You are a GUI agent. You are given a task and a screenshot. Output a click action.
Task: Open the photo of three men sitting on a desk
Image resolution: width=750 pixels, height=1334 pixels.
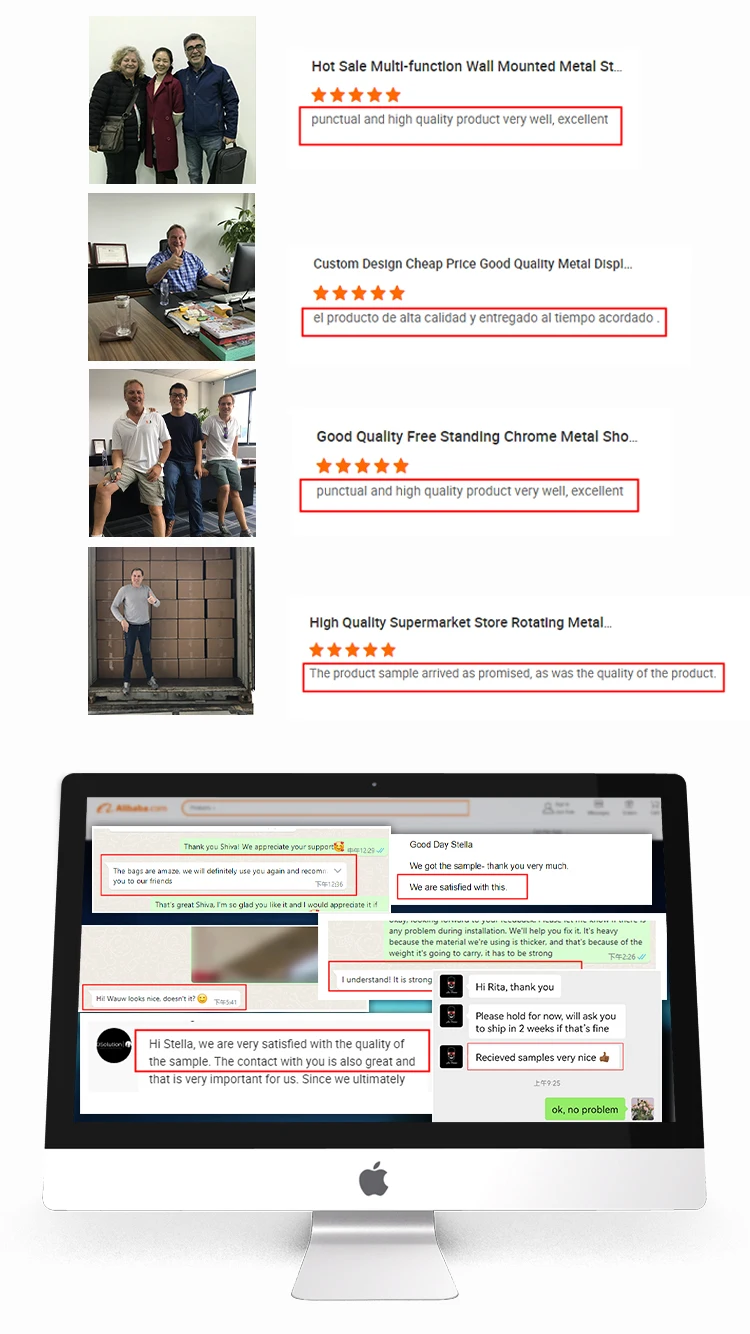point(172,453)
